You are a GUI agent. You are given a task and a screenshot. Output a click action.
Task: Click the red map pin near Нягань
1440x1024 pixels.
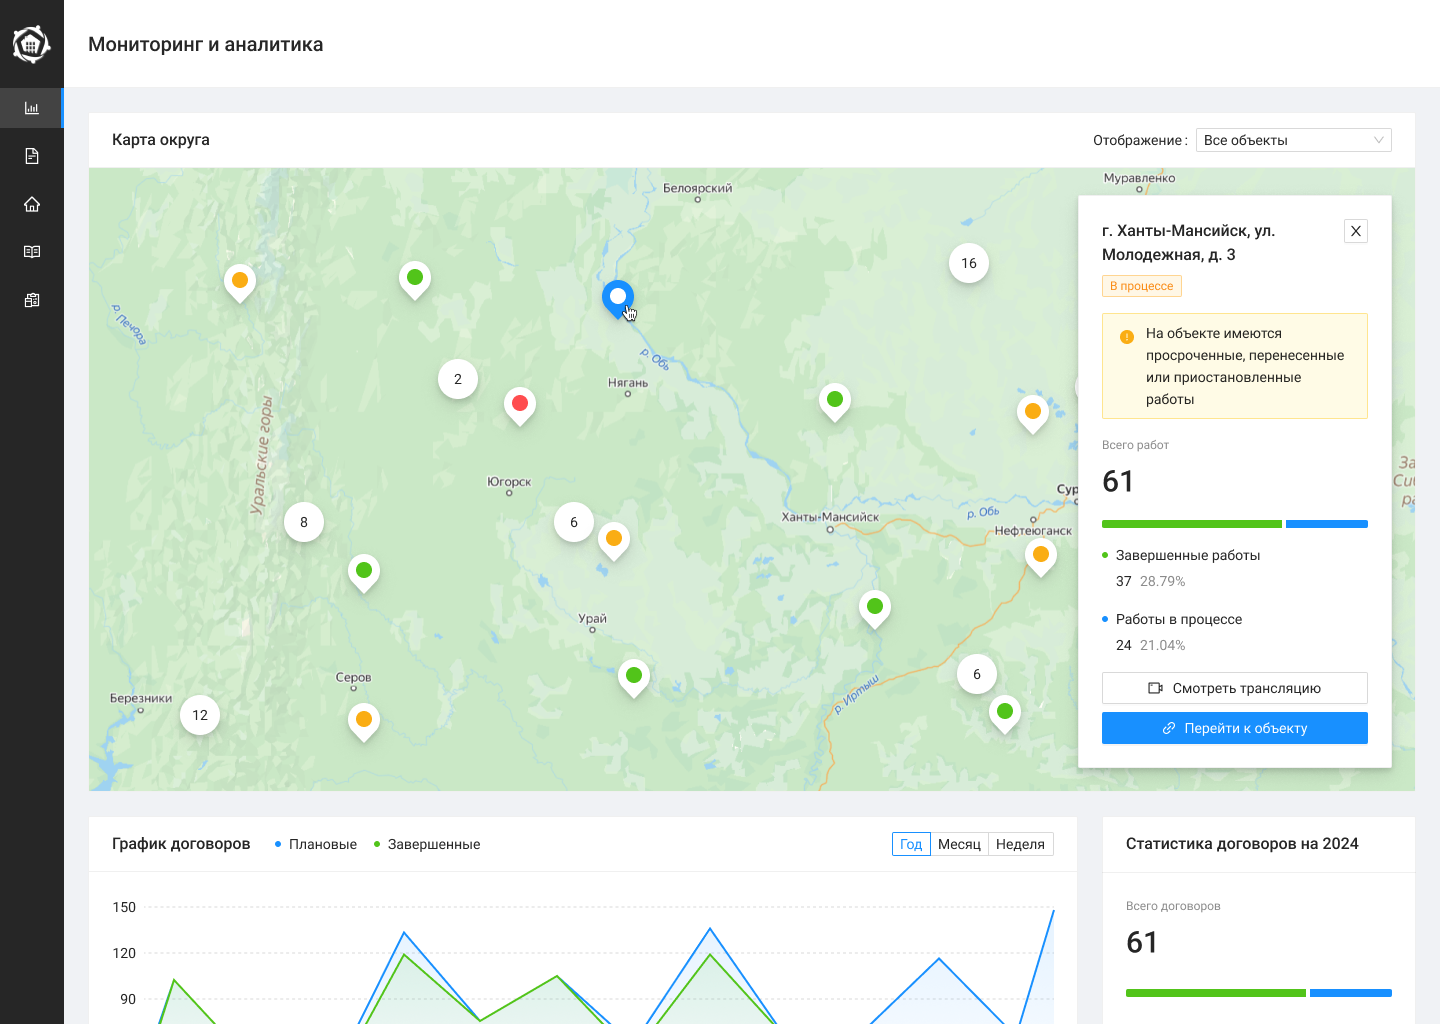520,404
